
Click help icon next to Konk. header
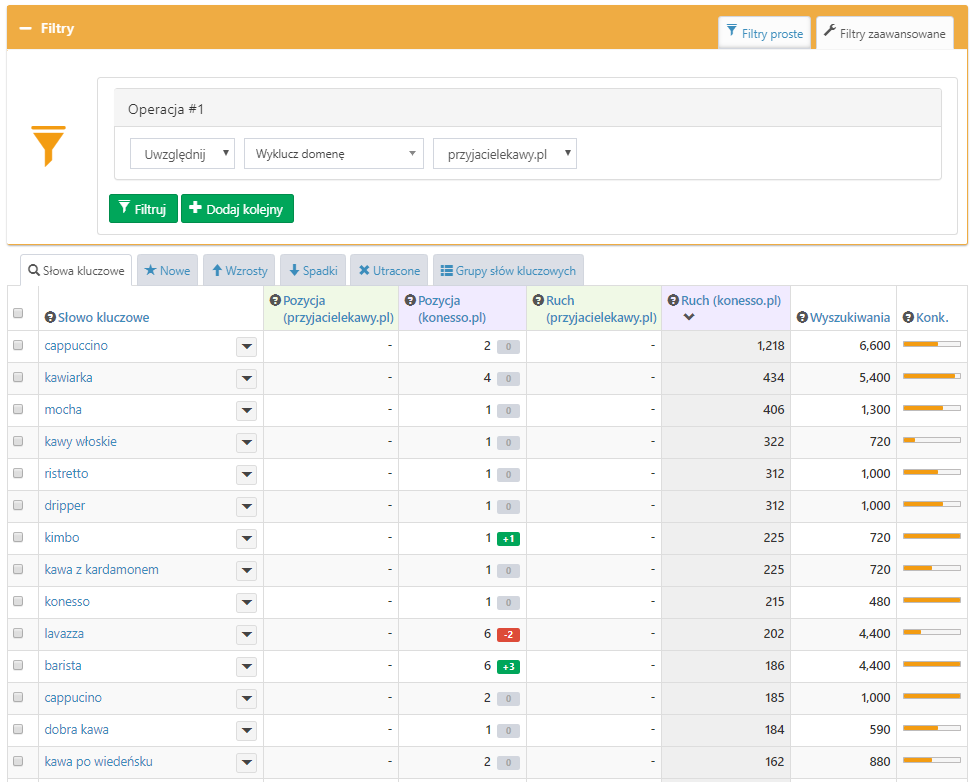(908, 318)
